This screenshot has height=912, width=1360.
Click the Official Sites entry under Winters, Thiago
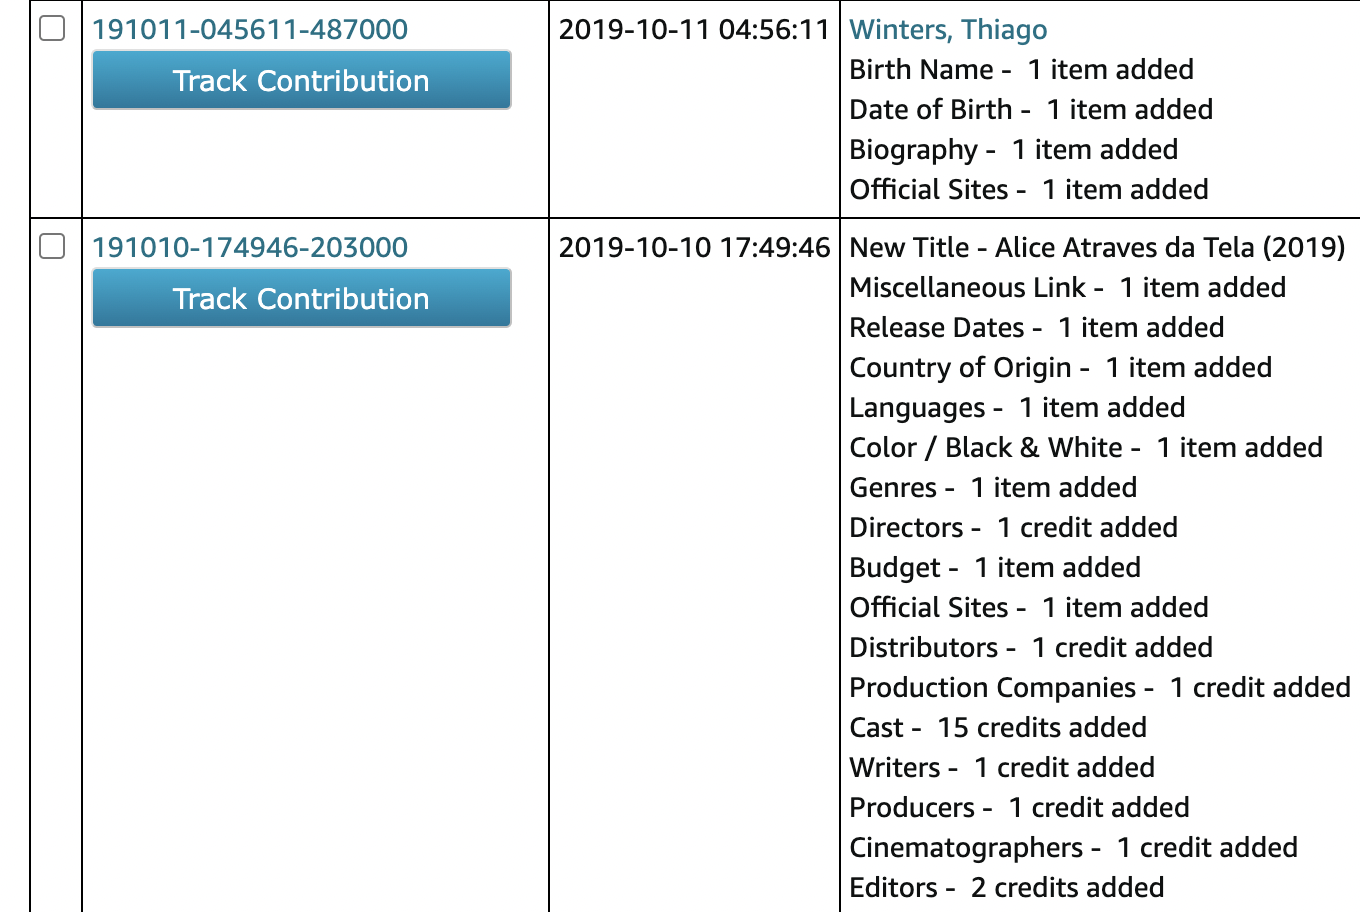[x=1028, y=189]
